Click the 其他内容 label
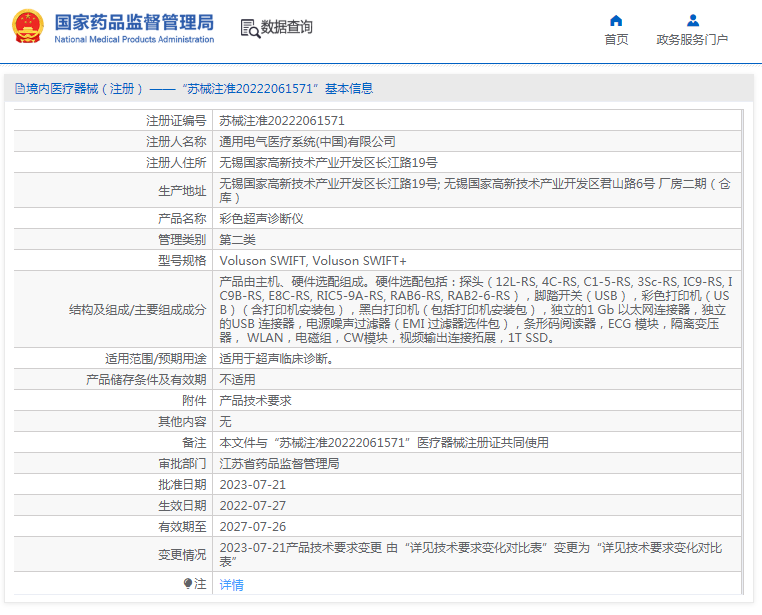 coord(182,421)
